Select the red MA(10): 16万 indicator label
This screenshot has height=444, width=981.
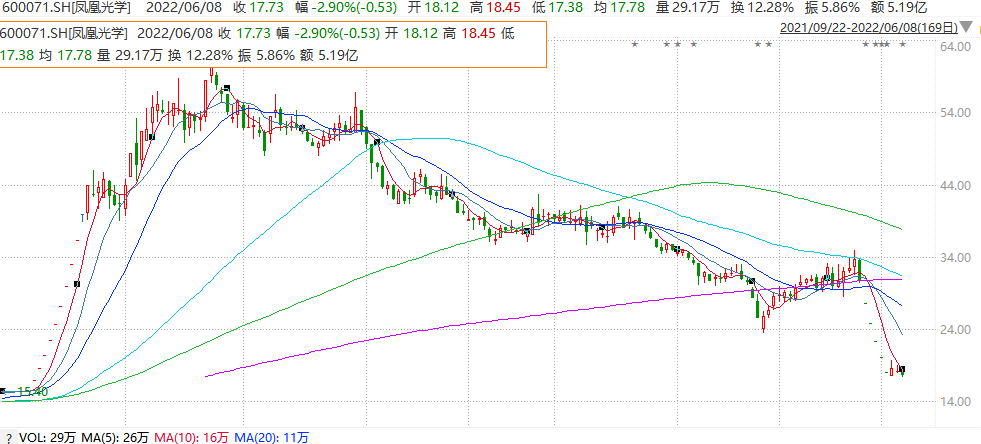tap(191, 438)
